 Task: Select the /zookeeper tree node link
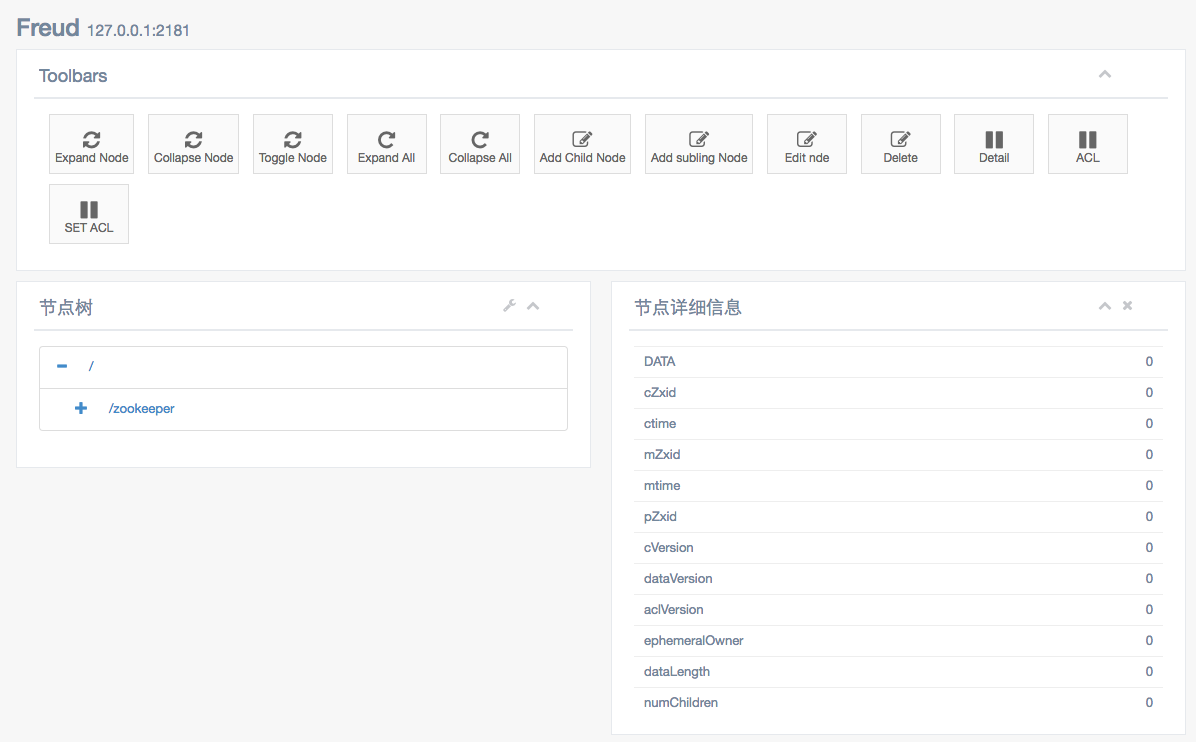coord(141,409)
